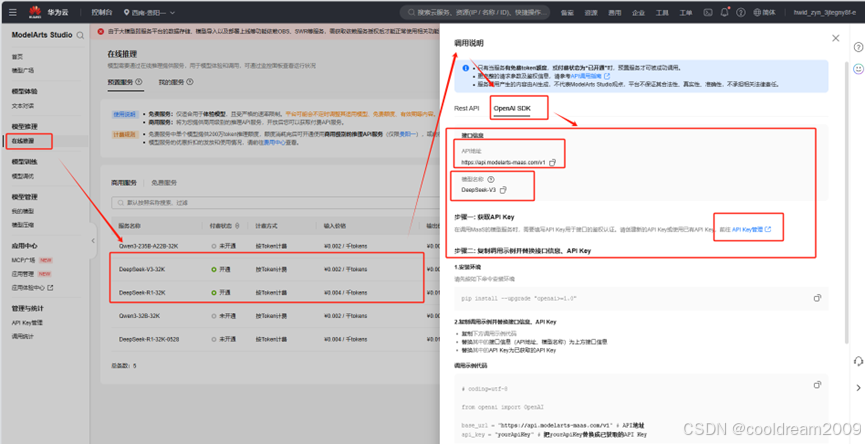Click the ModelArts Studio sidebar search icon

click(81, 35)
